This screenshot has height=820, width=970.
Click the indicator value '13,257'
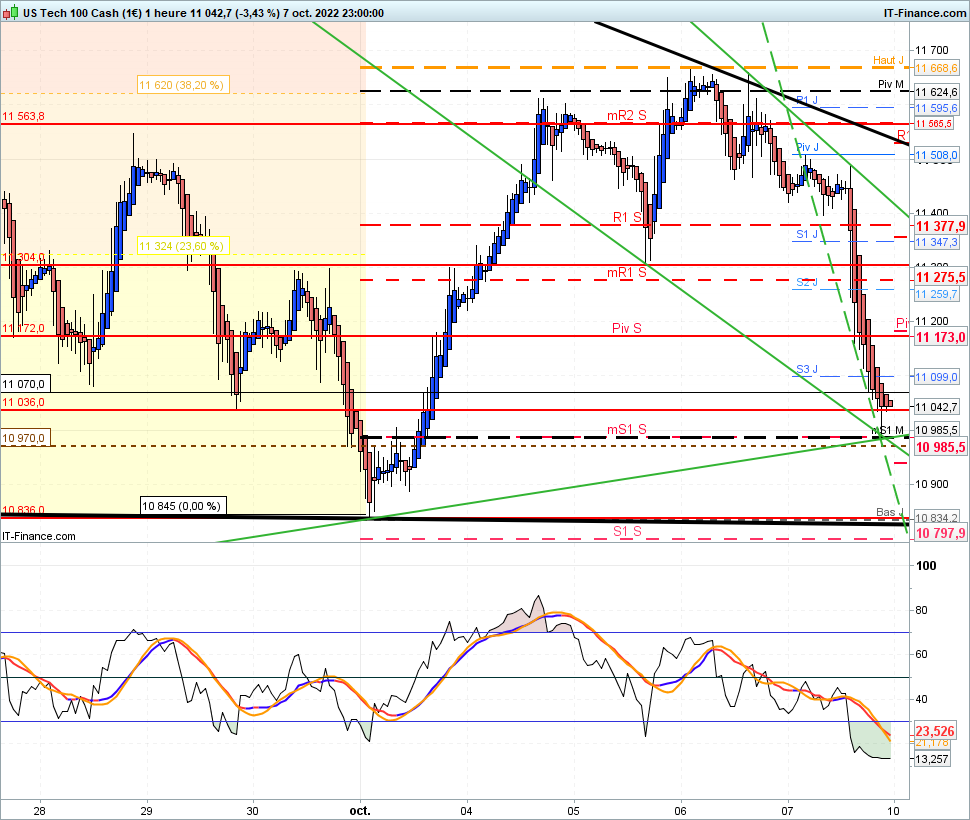[x=932, y=759]
